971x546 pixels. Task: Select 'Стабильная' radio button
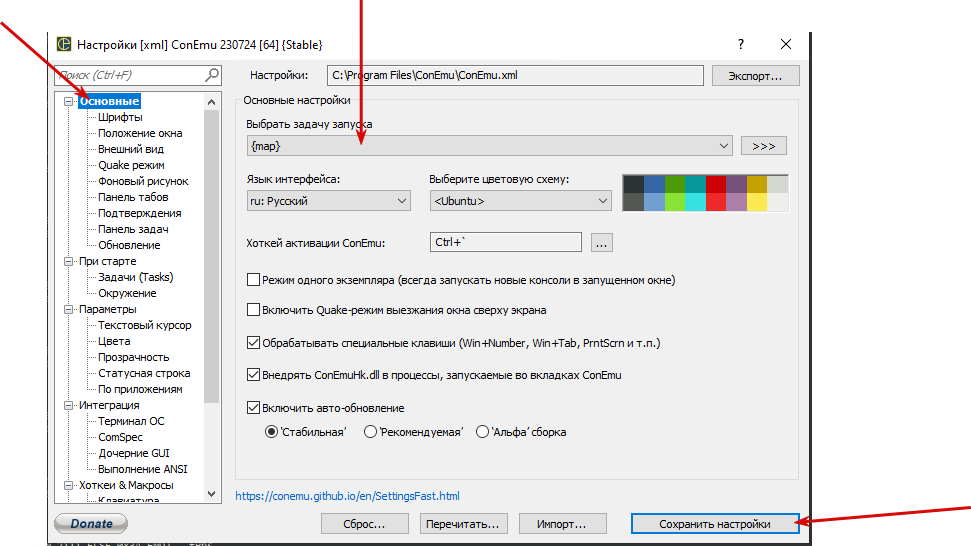coord(271,431)
